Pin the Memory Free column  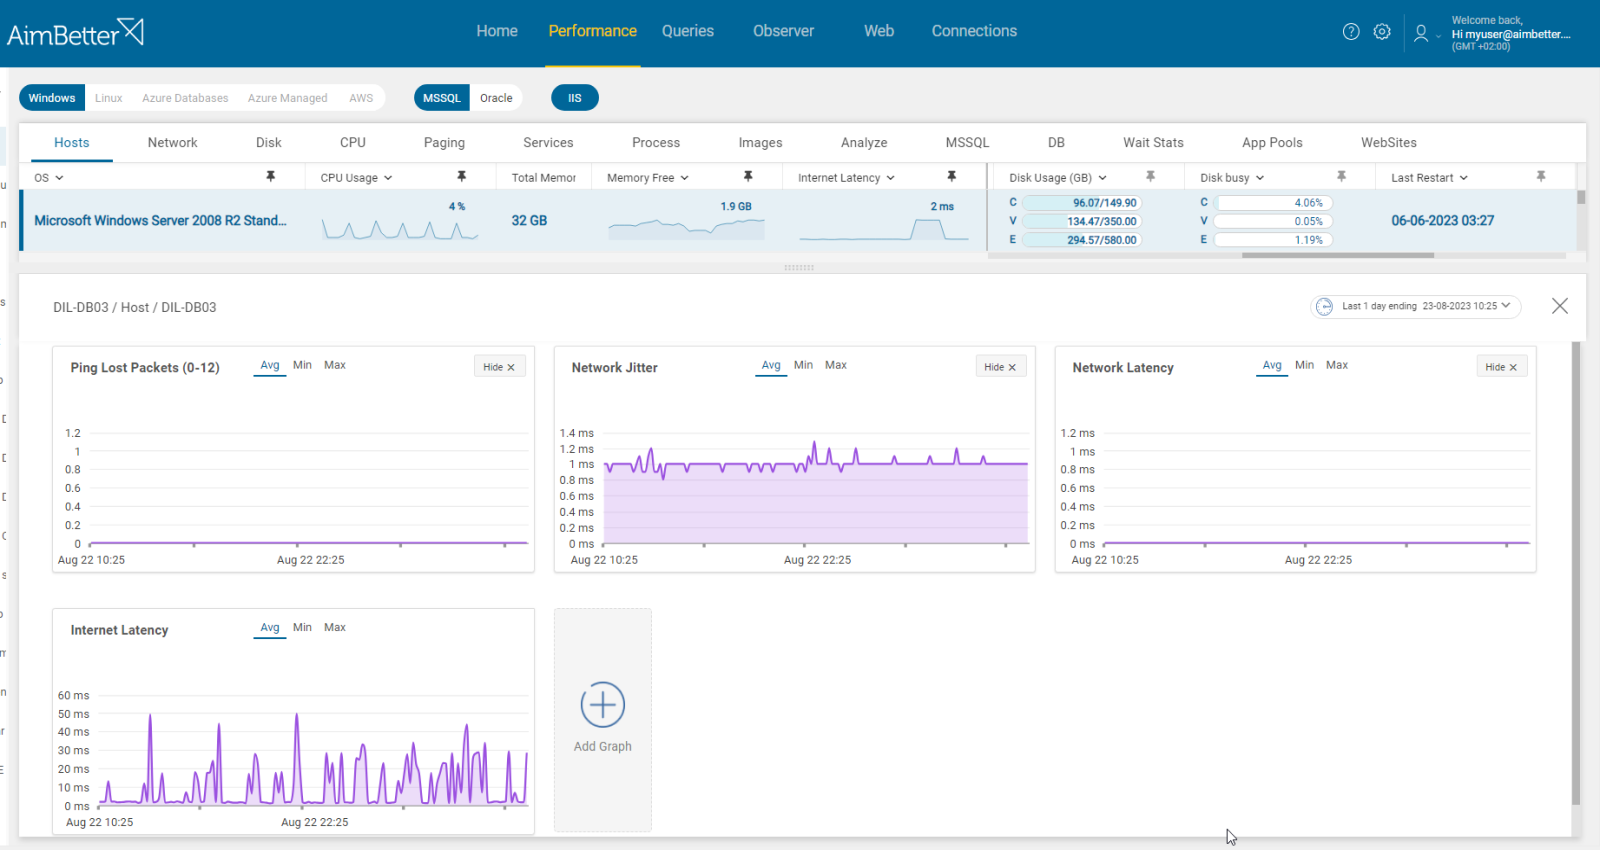point(747,176)
